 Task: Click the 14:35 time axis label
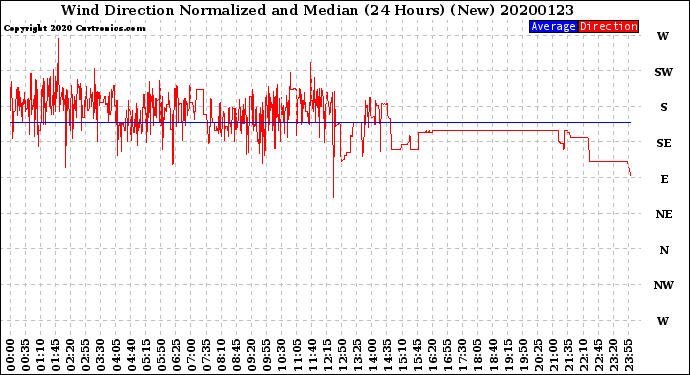point(387,355)
